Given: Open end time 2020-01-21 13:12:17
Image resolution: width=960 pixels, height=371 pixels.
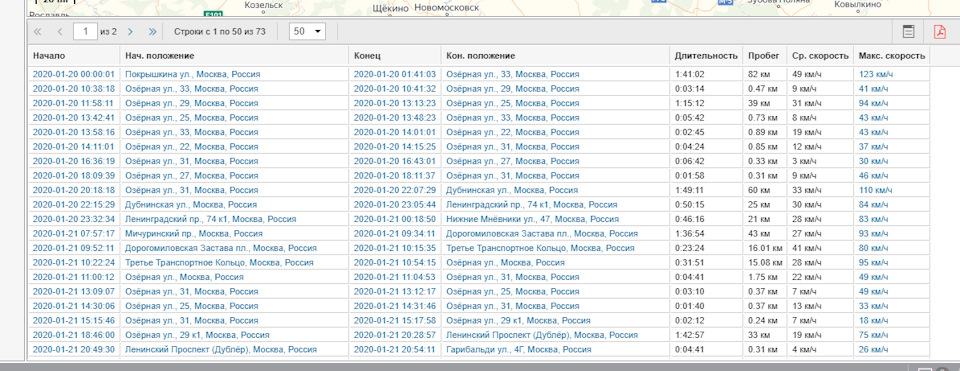Looking at the screenshot, I should point(395,291).
